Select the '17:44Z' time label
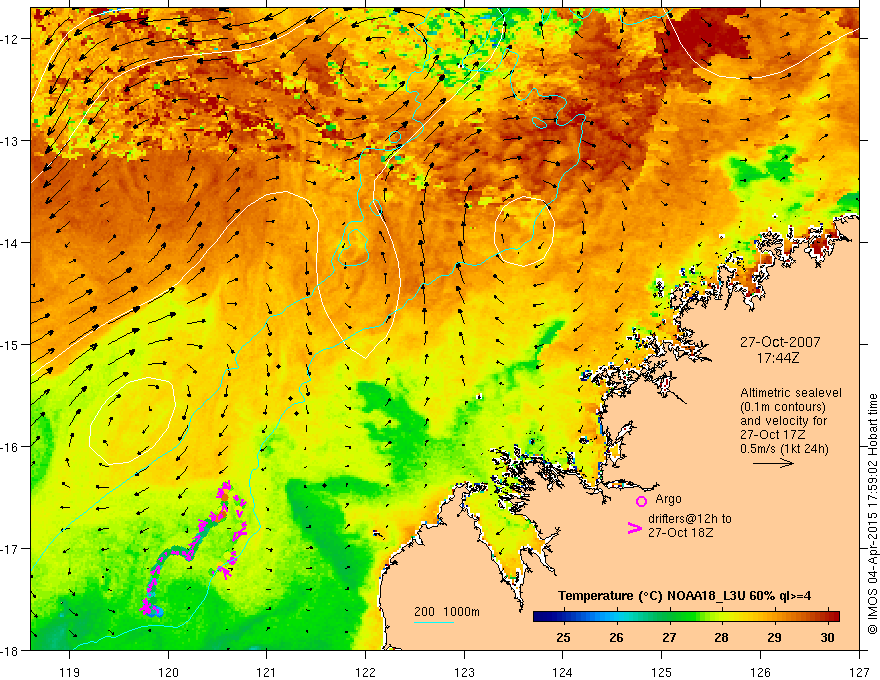This screenshot has height=680, width=880. 778,358
